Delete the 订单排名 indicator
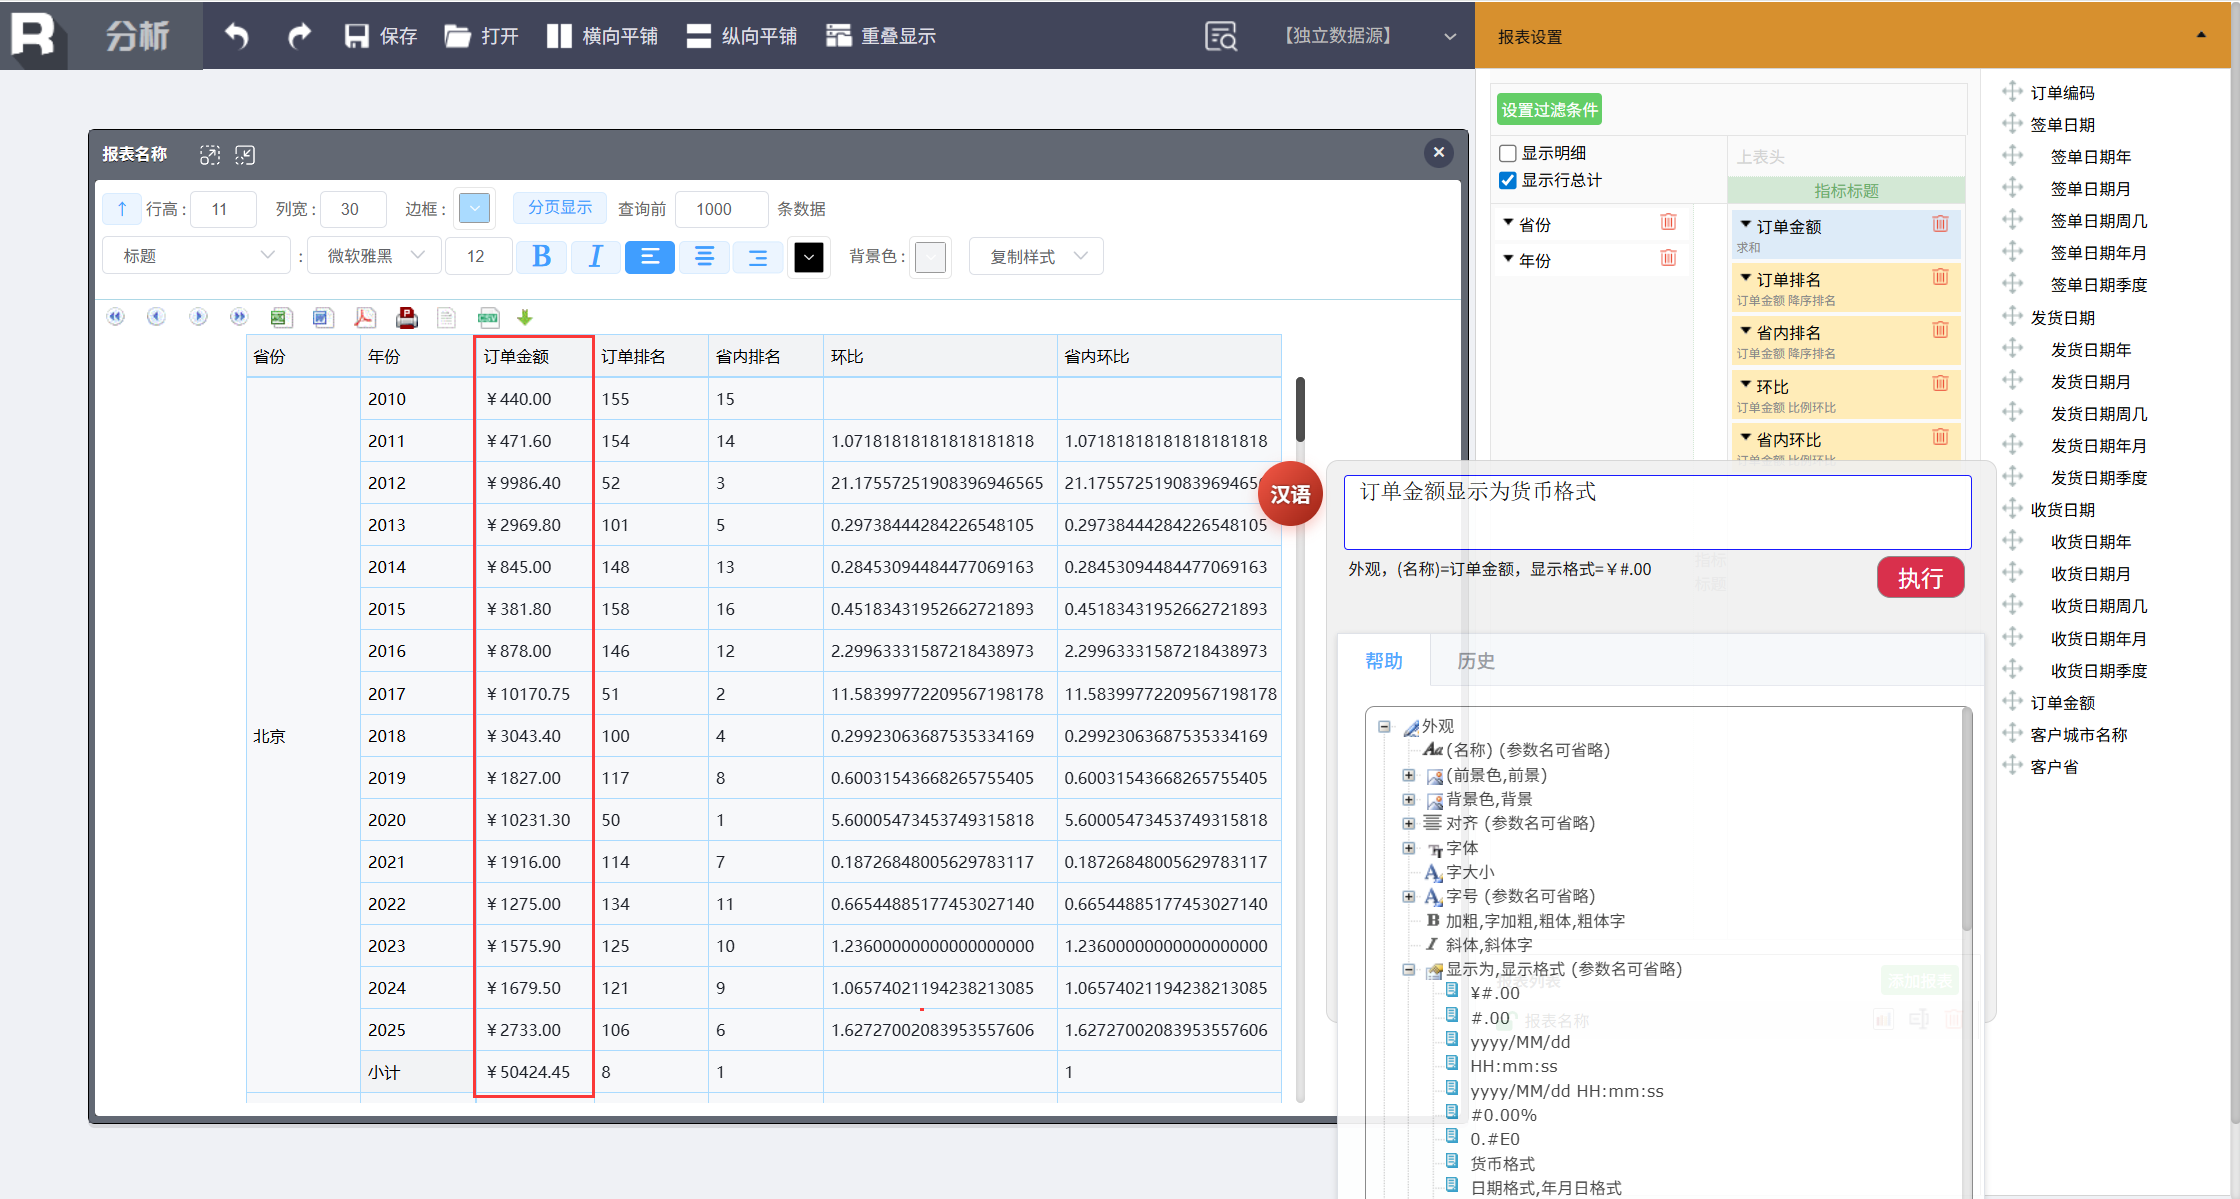The height and width of the screenshot is (1199, 2240). coord(1940,277)
